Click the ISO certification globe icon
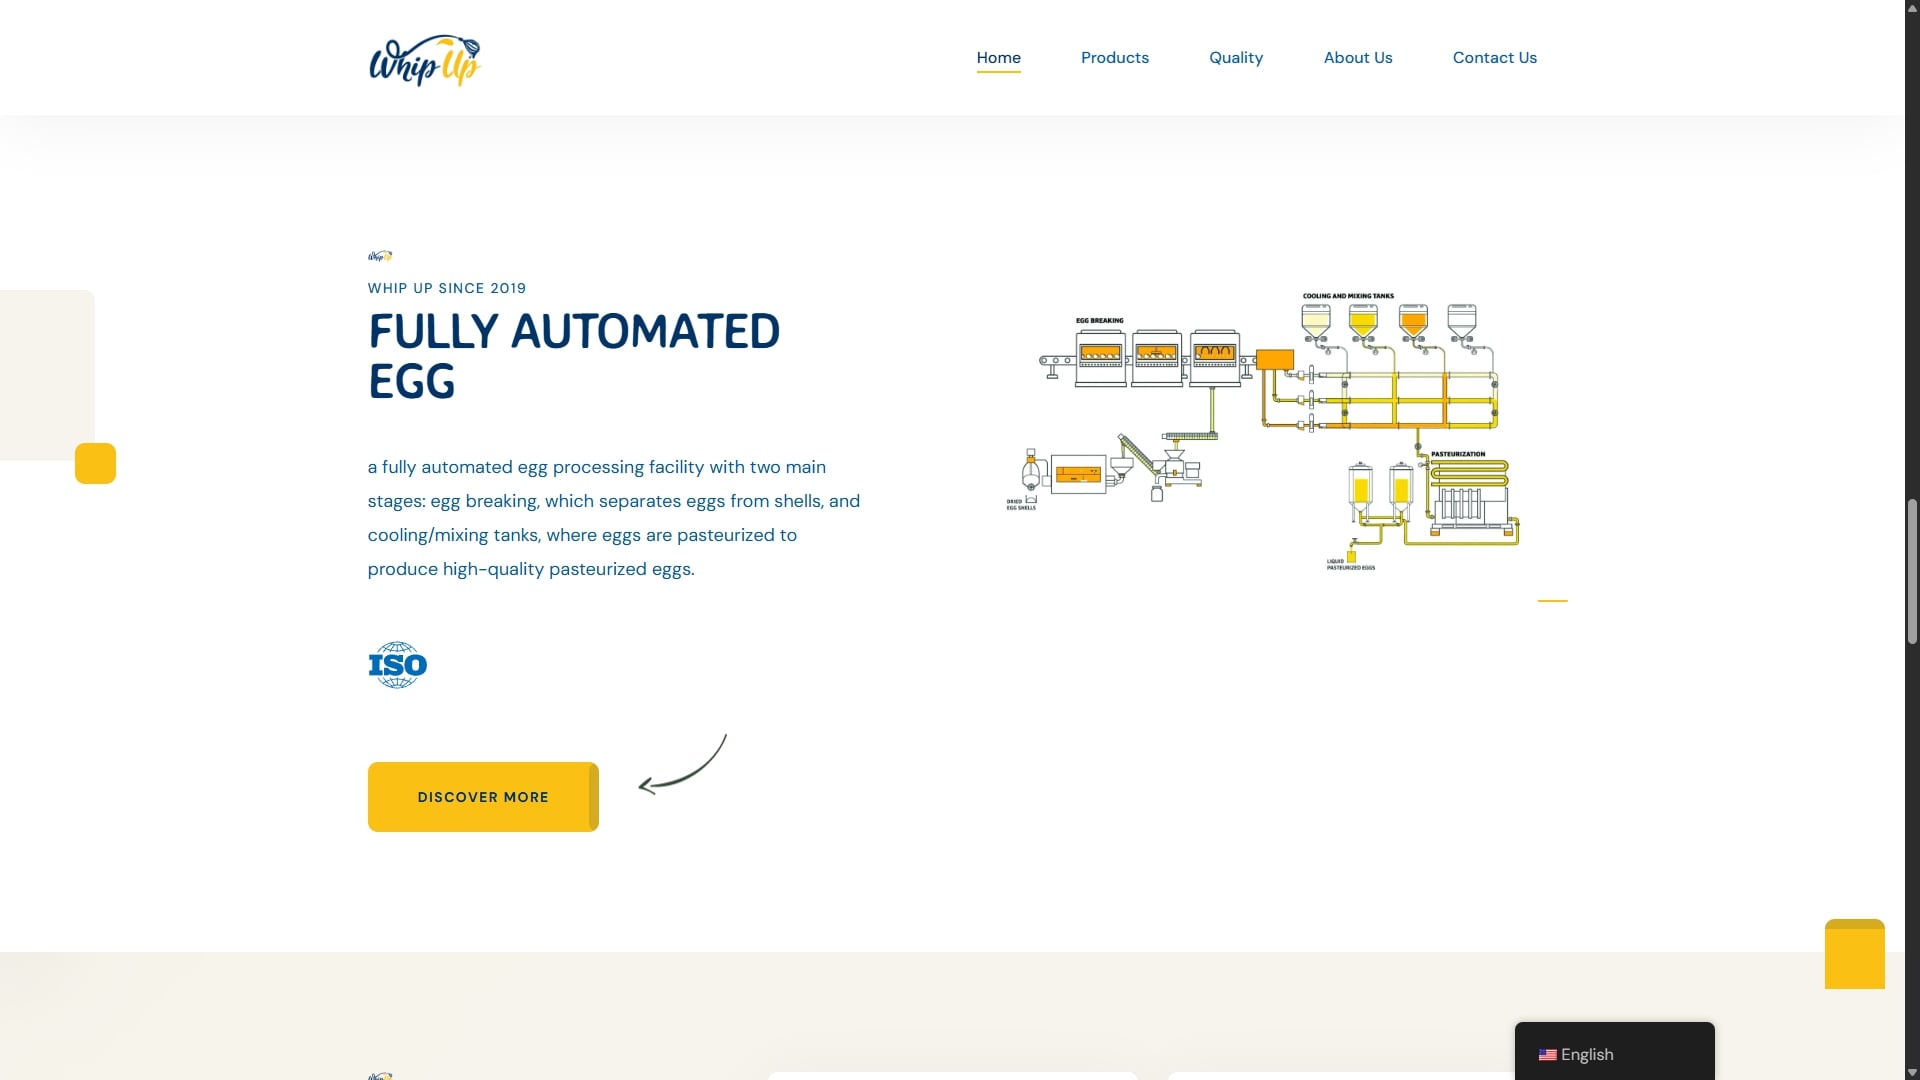Viewport: 1920px width, 1080px height. [x=397, y=665]
